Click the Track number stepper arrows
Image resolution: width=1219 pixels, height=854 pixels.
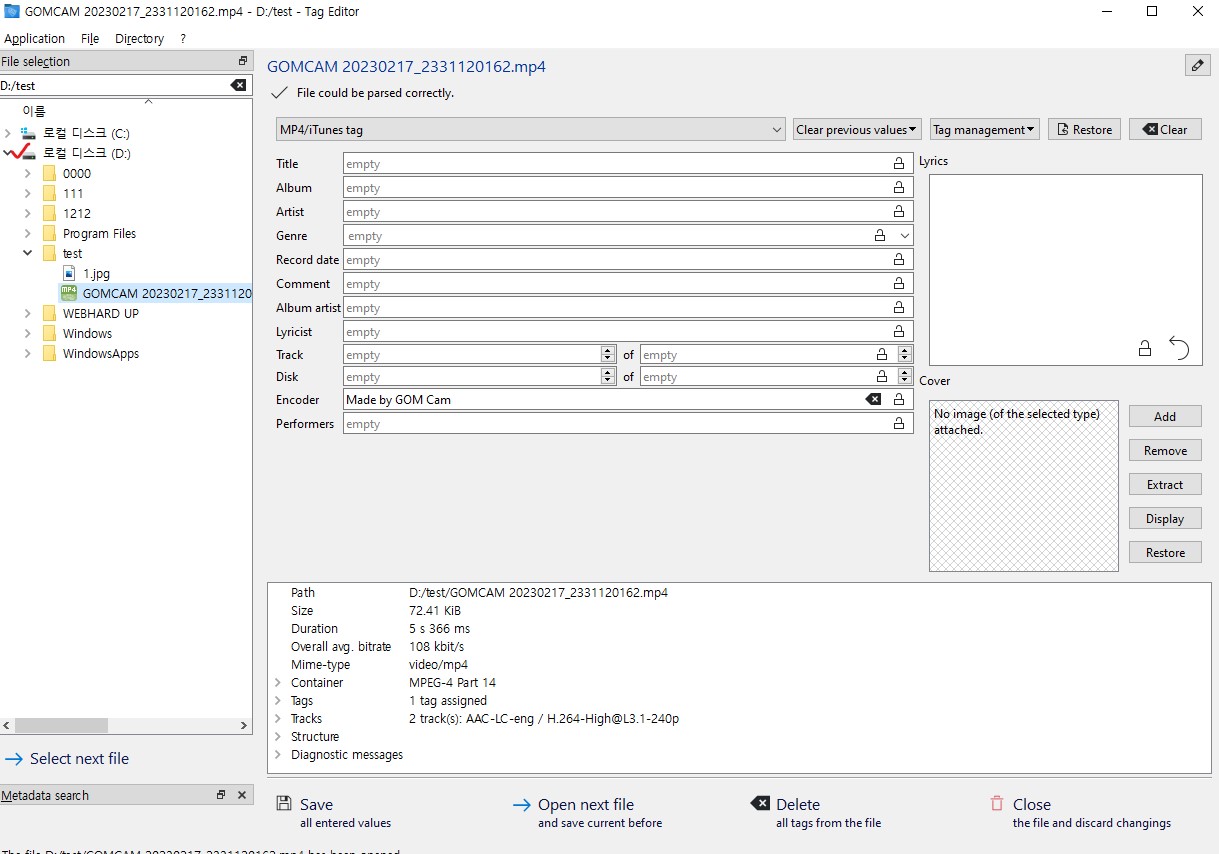[608, 354]
